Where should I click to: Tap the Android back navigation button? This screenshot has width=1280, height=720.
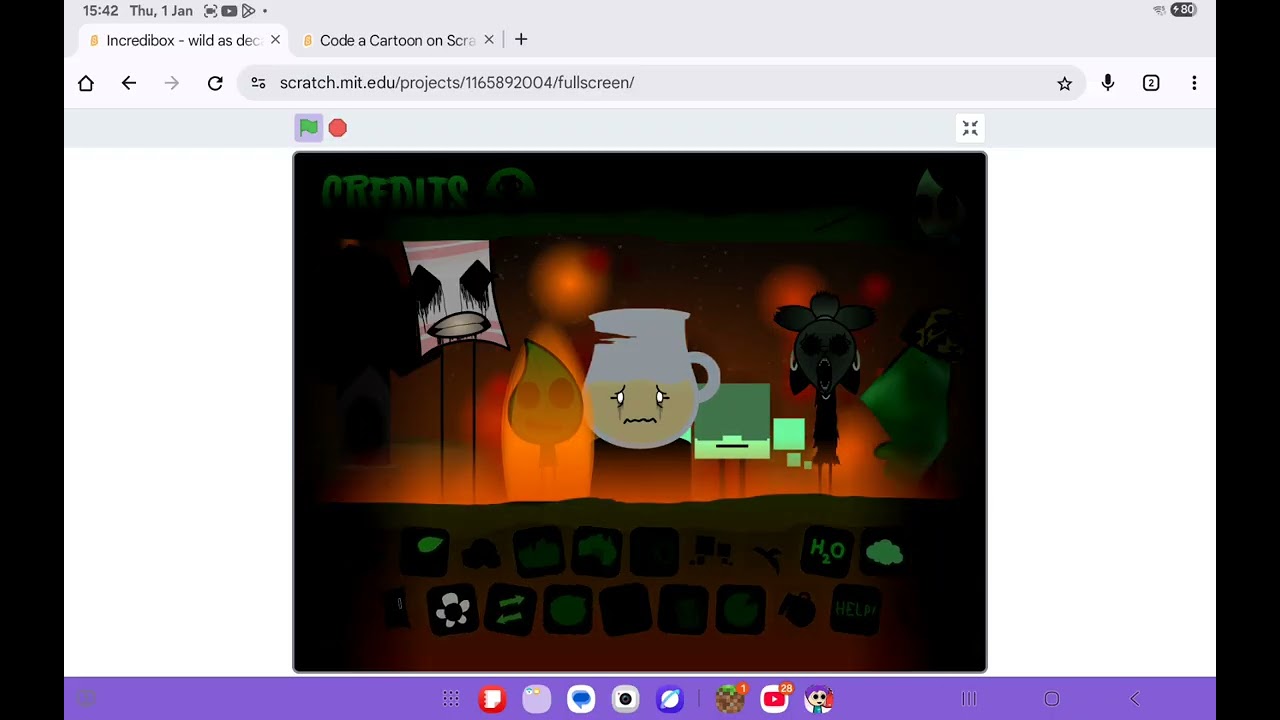[x=1135, y=699]
